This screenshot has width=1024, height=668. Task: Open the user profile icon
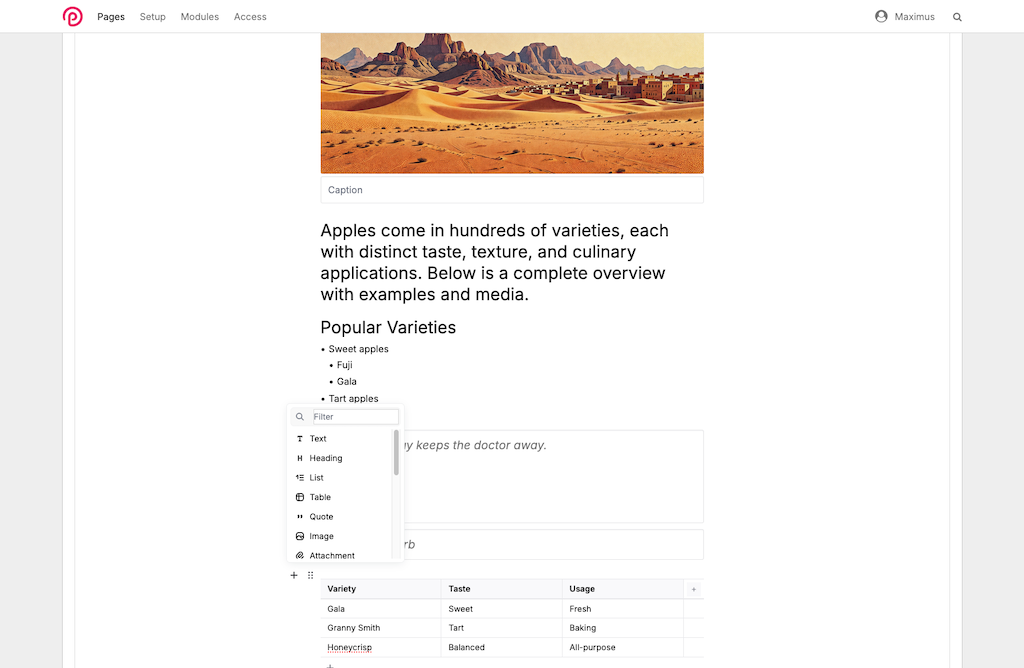click(881, 16)
